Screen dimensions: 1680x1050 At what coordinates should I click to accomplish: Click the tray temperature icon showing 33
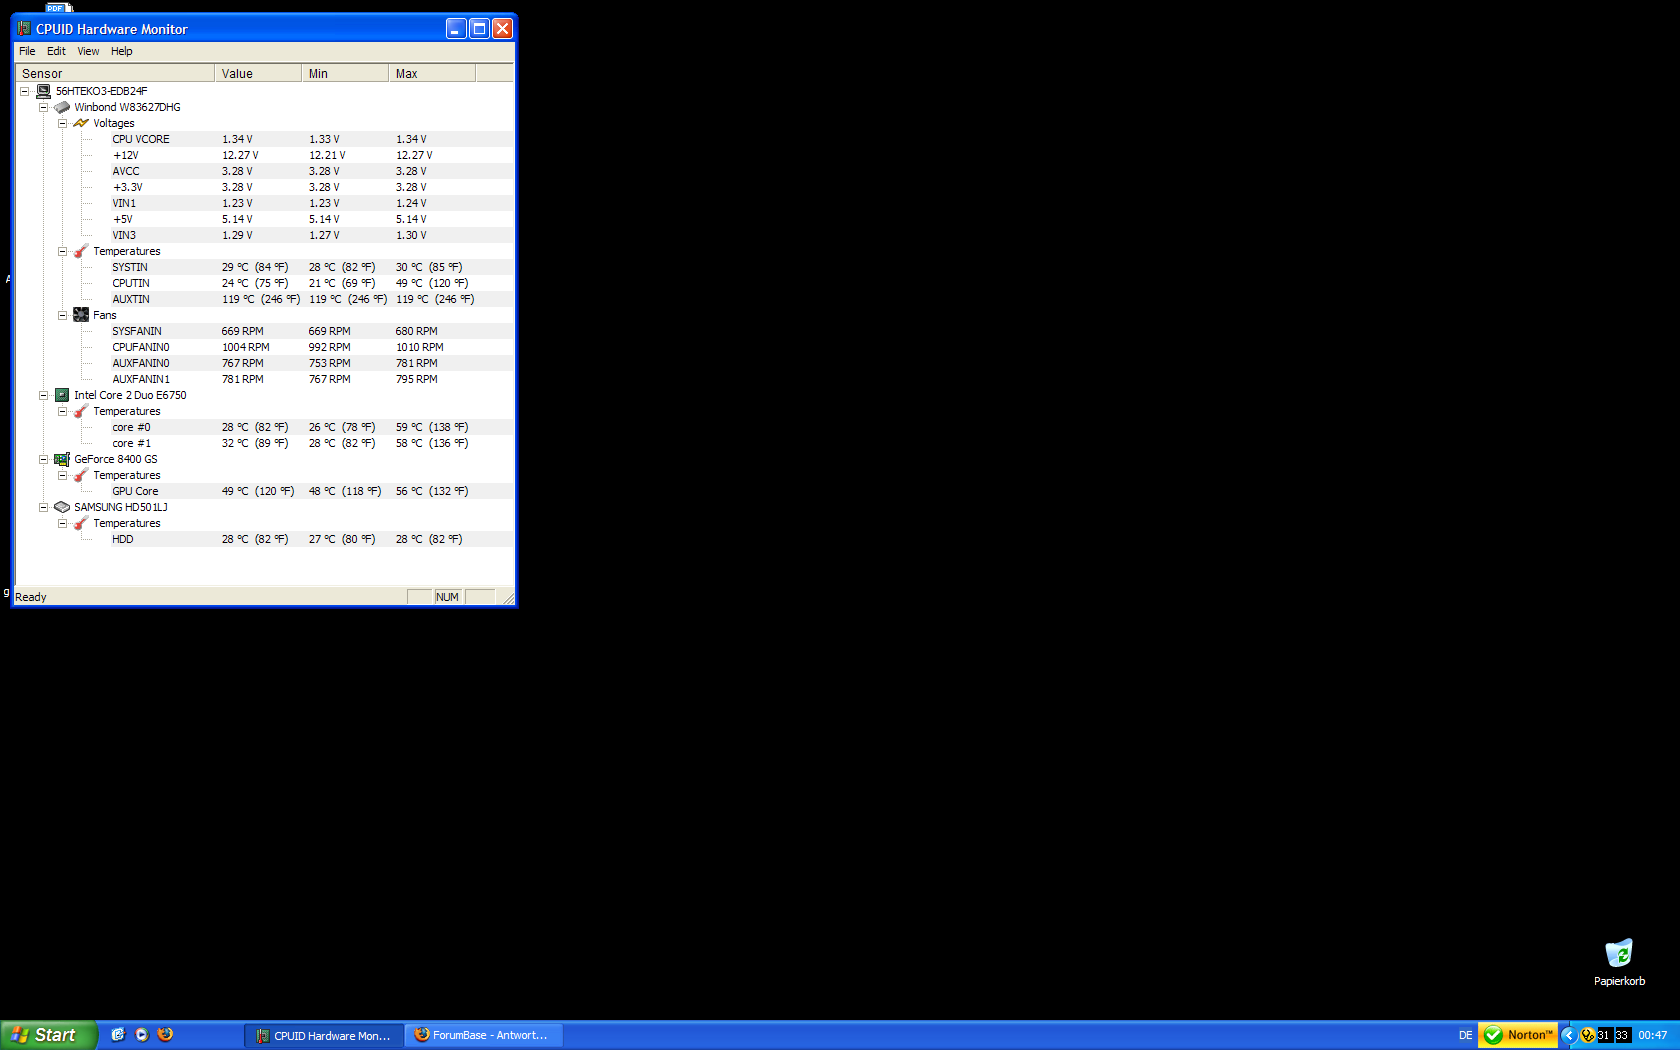tap(1622, 1035)
